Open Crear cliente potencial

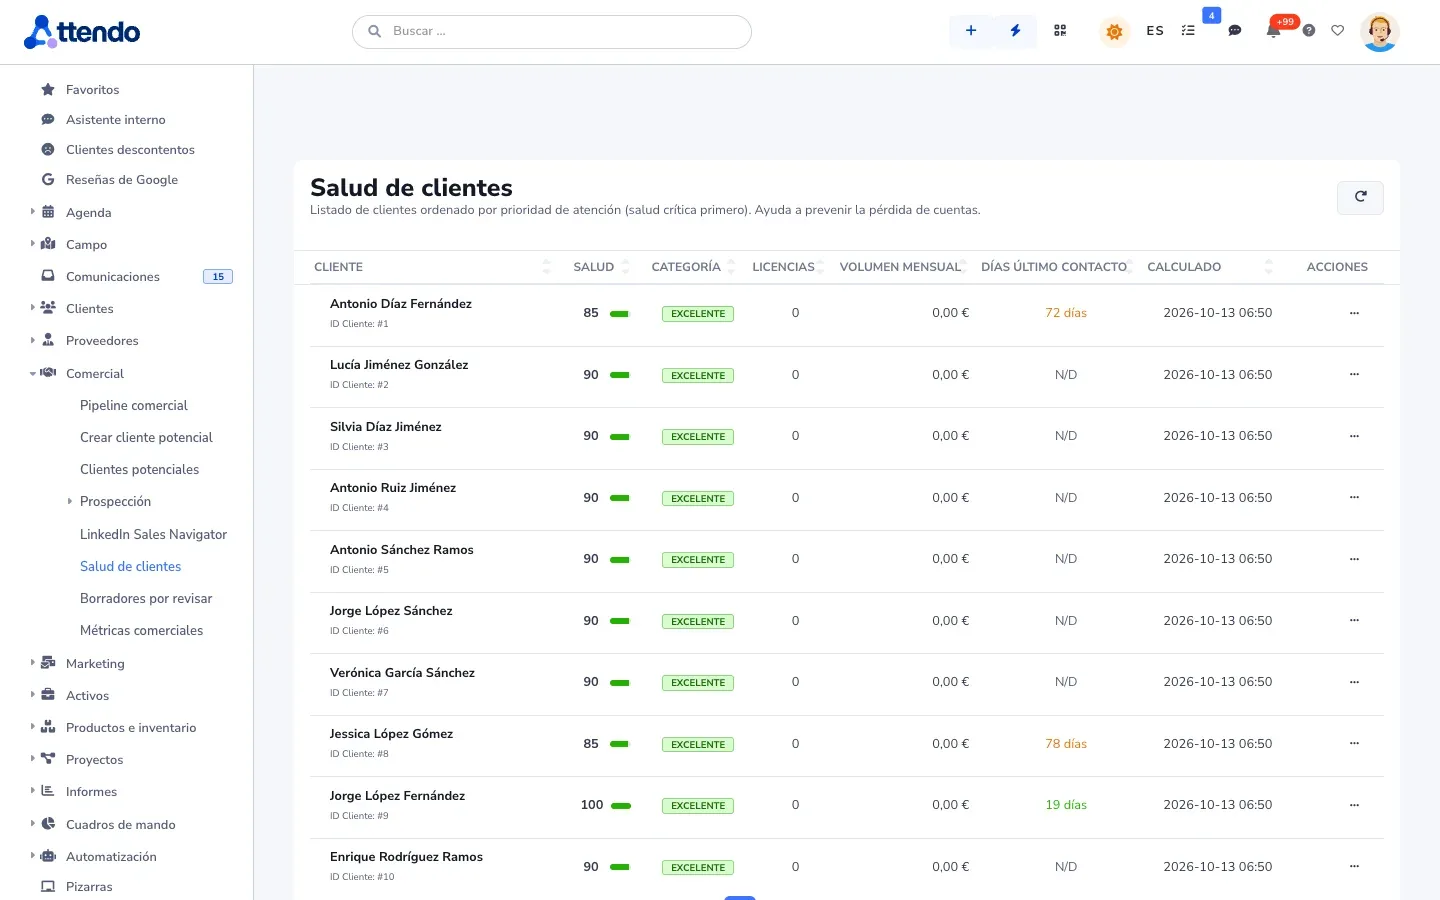coord(146,438)
